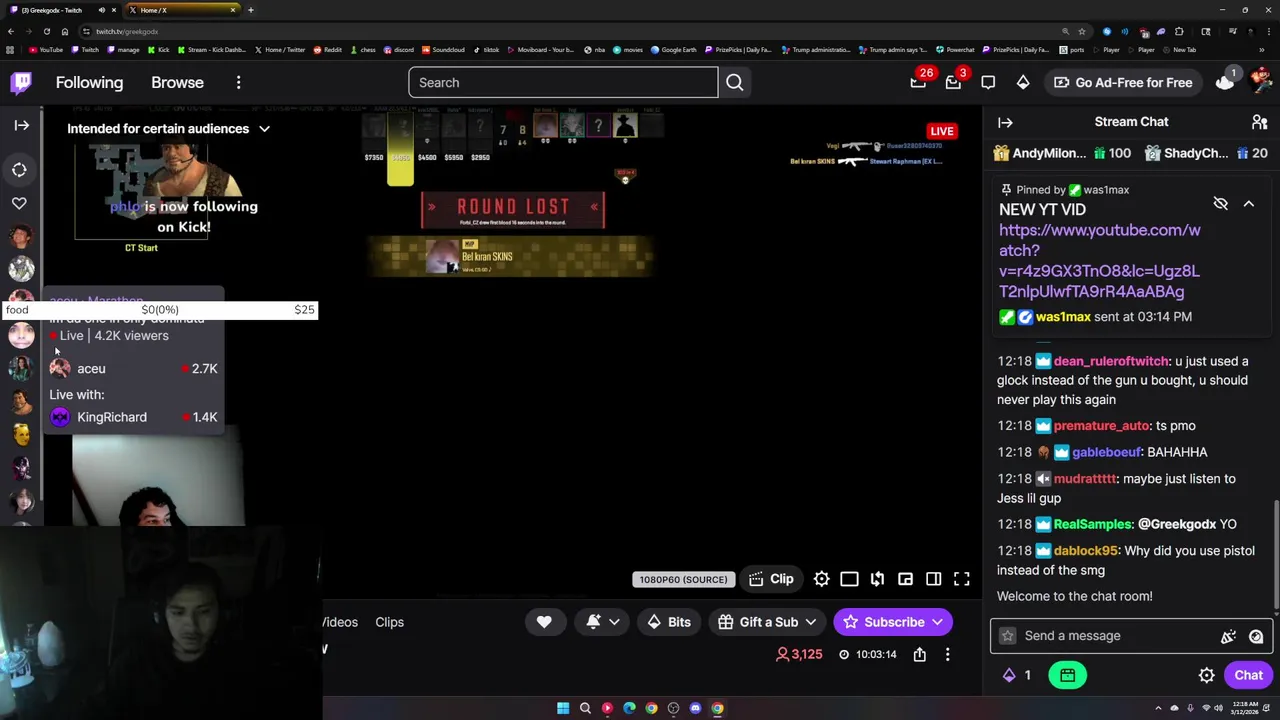Click the chat scrollbar thumb
1280x720 pixels.
click(x=1276, y=555)
